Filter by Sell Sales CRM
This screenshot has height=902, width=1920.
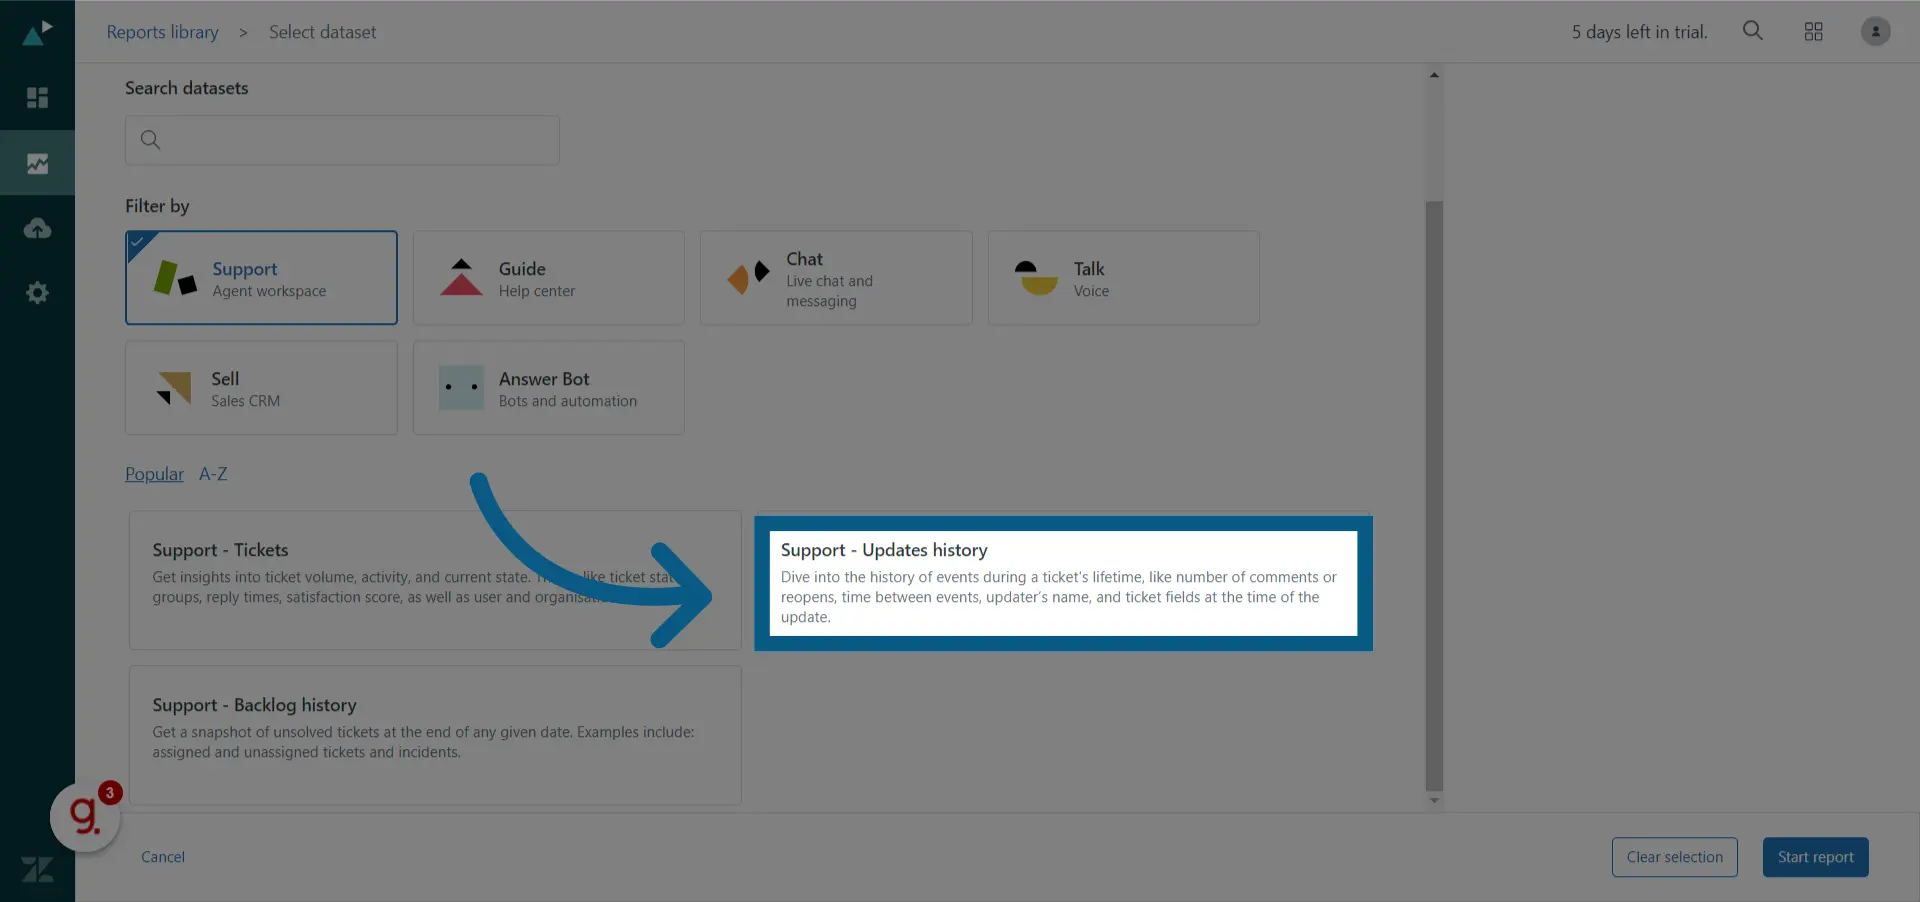click(261, 388)
